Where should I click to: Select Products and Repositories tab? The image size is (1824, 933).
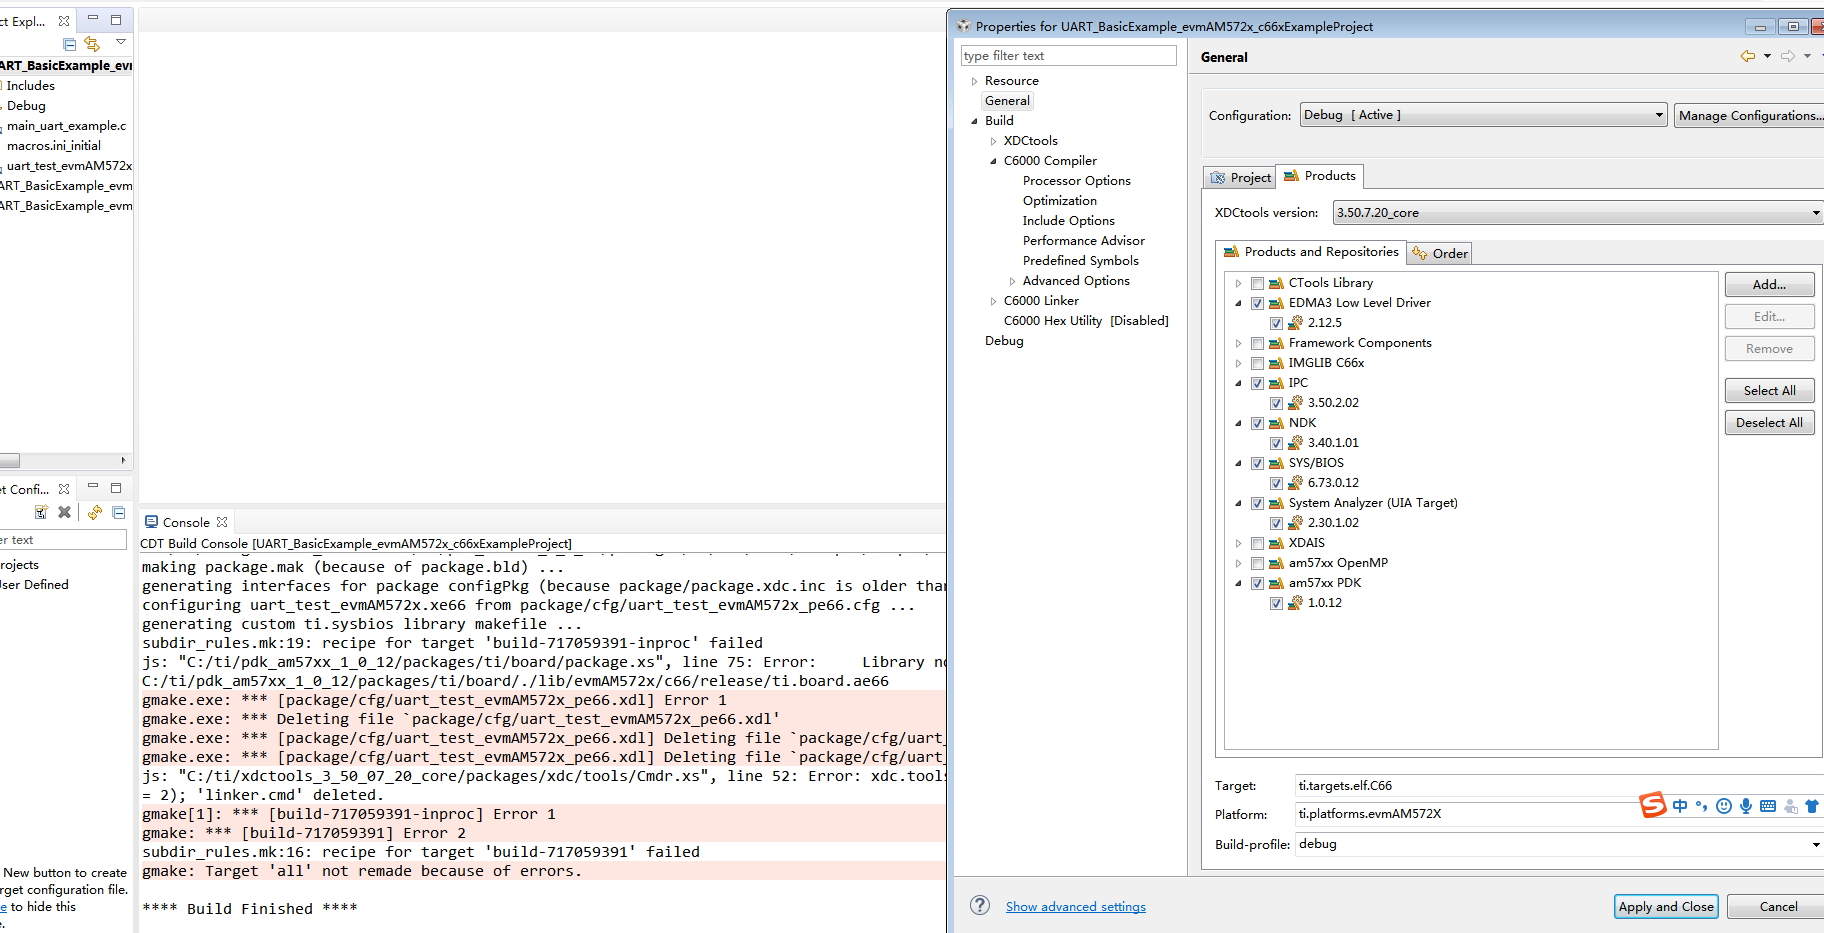(x=1311, y=252)
